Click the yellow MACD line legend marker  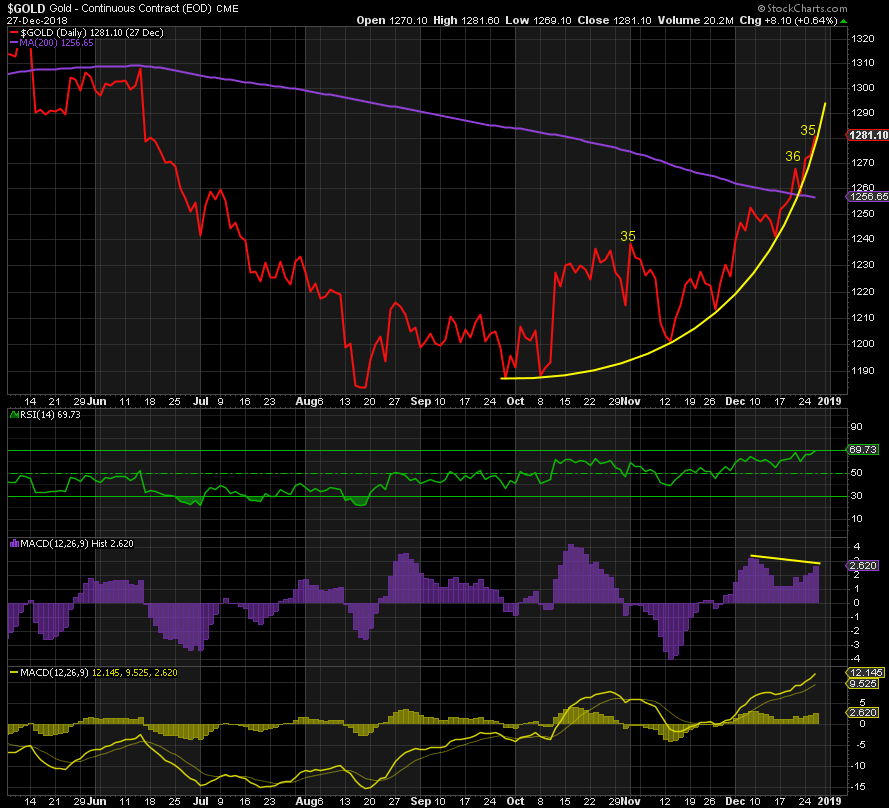click(x=13, y=671)
